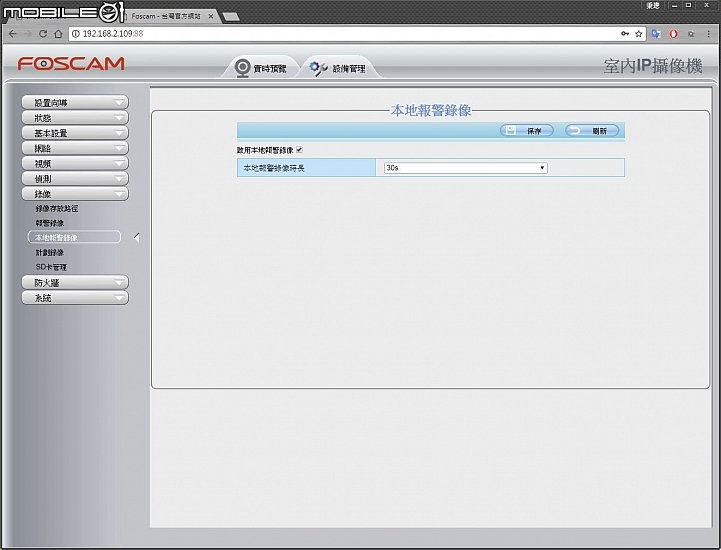Viewport: 721px width, 550px height.
Task: Switch to the 設備管理 tab
Action: pos(340,69)
